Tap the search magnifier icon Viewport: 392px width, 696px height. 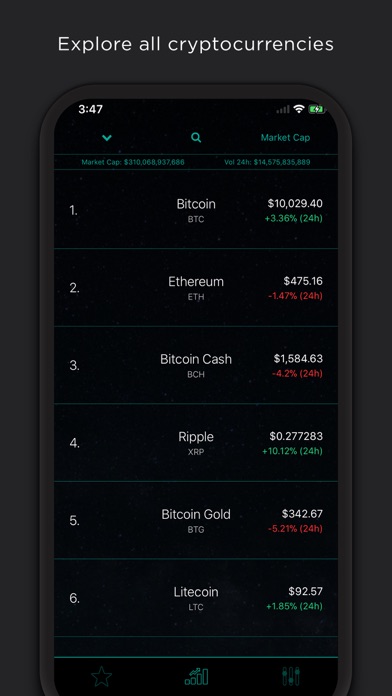(196, 138)
